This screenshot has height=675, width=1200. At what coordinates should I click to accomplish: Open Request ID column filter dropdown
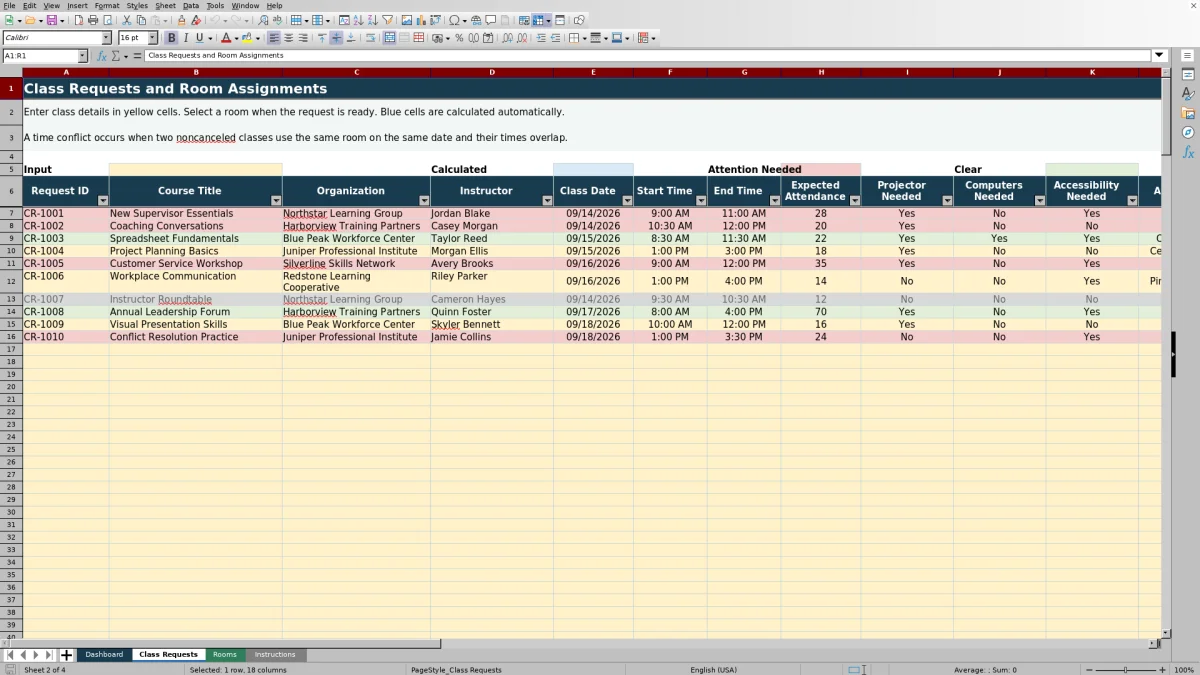102,201
